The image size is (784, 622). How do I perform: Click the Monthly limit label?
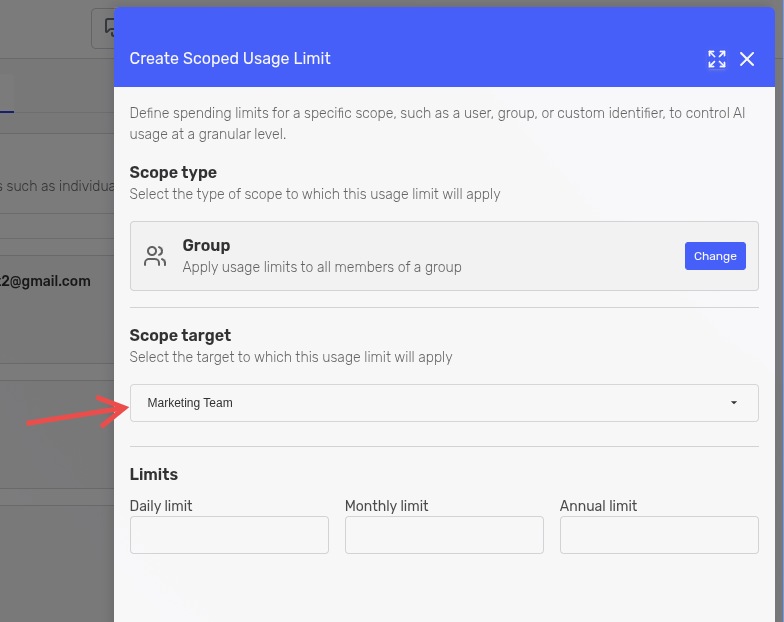click(386, 506)
